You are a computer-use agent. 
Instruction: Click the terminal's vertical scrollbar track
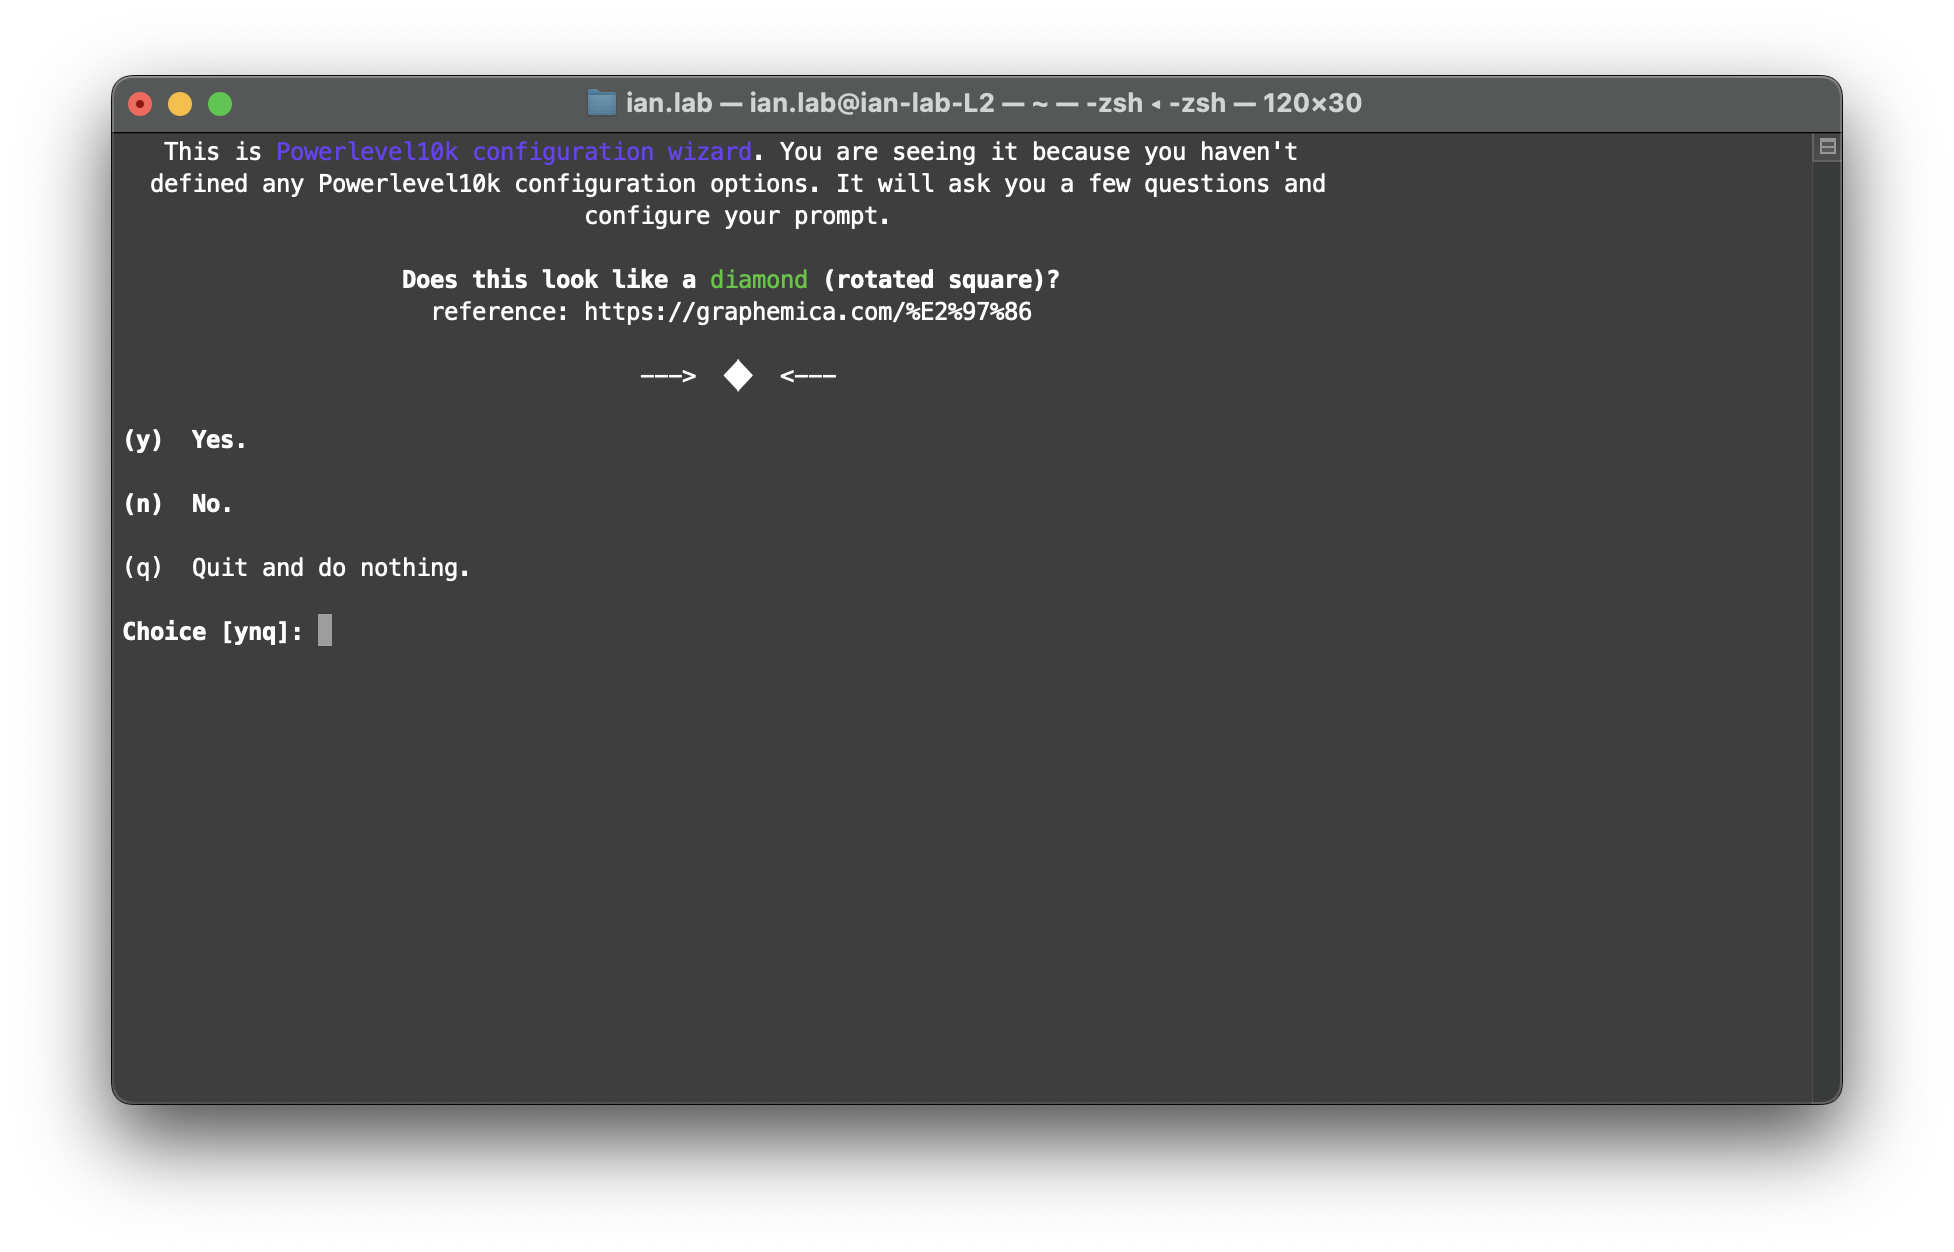click(x=1826, y=620)
